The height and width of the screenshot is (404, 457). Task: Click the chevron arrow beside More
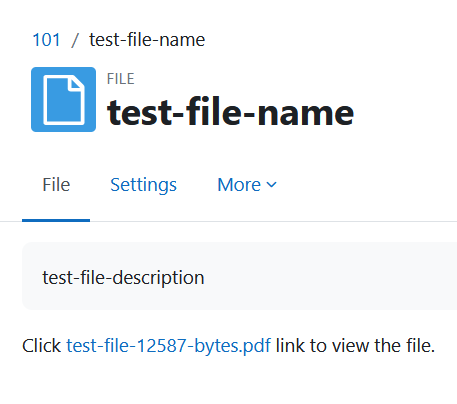[272, 185]
